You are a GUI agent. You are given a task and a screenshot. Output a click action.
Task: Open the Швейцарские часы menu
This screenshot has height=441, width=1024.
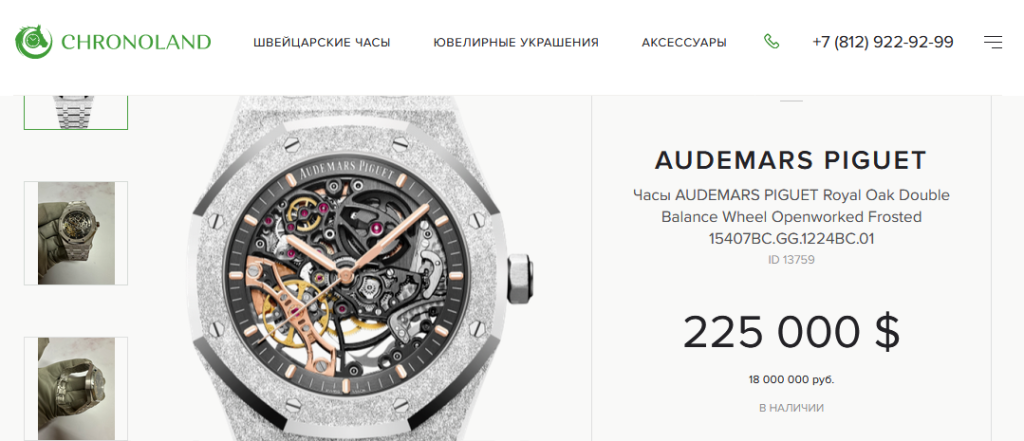pos(321,43)
